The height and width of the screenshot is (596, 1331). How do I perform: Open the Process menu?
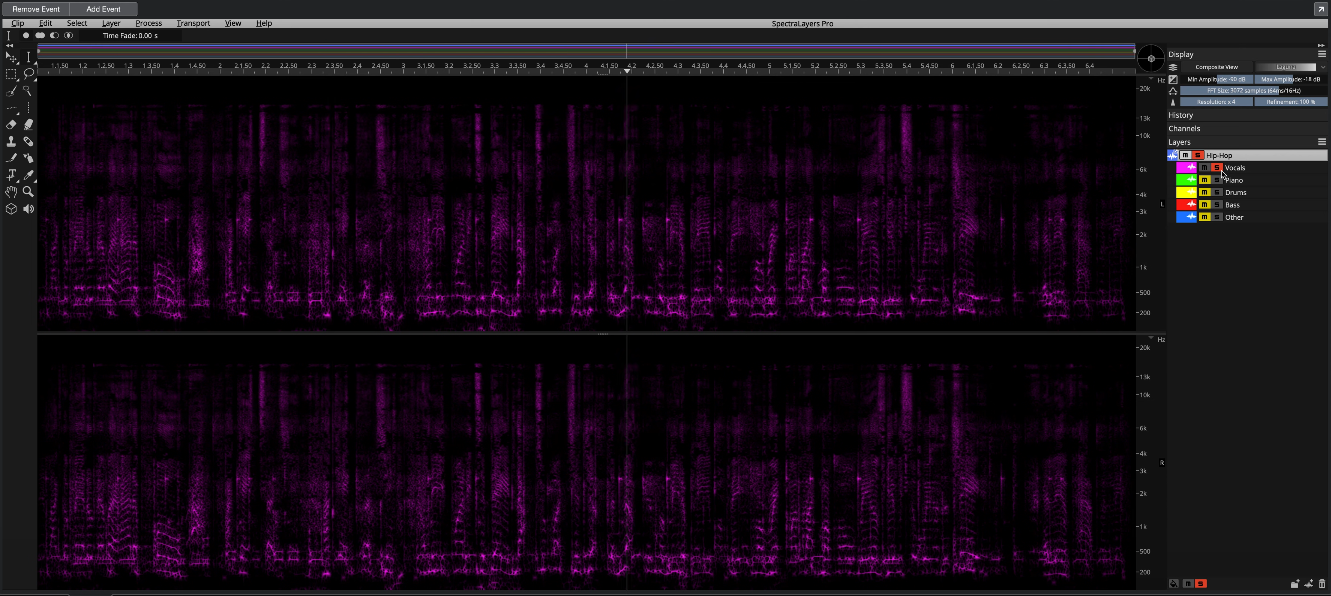tap(148, 23)
